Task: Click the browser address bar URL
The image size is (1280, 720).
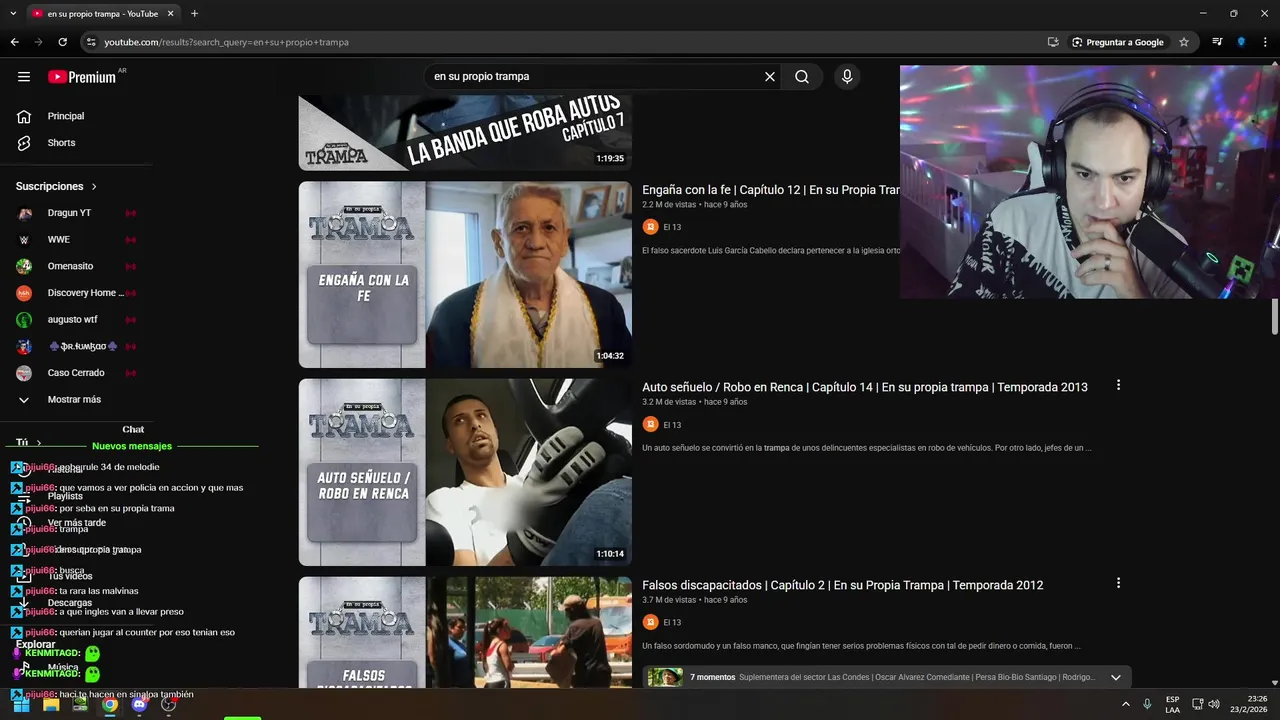Action: tap(226, 42)
